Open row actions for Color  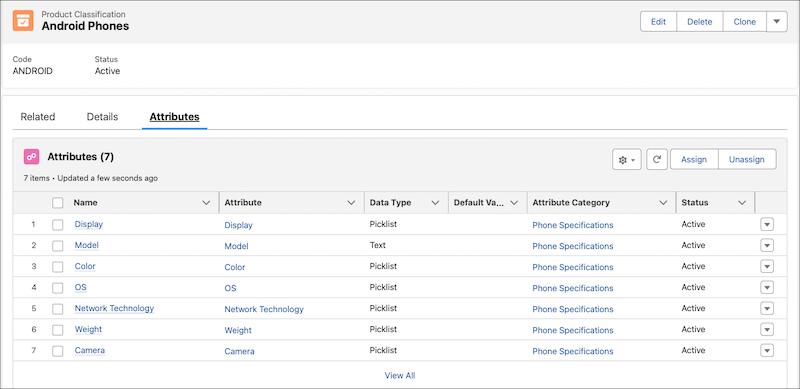click(x=767, y=266)
